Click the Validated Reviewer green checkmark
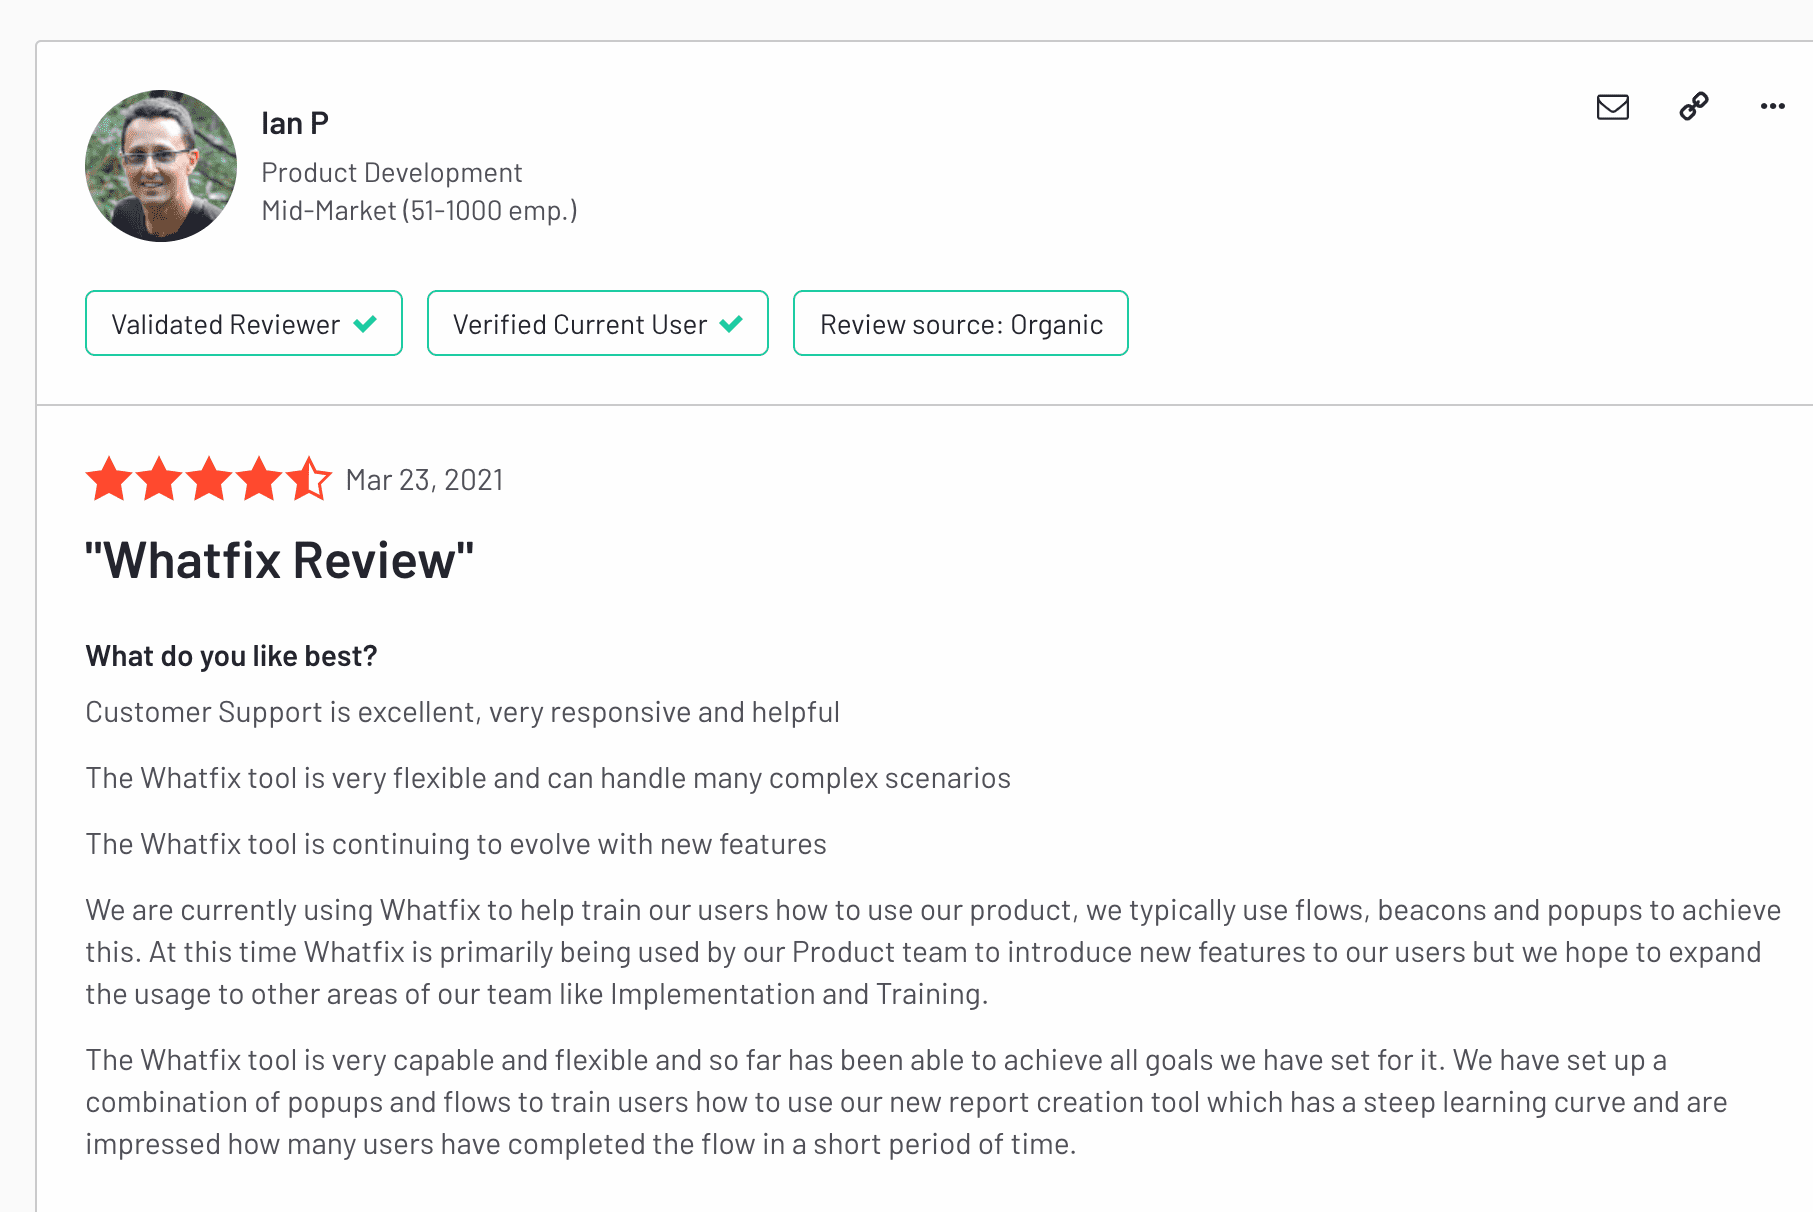 [x=365, y=324]
